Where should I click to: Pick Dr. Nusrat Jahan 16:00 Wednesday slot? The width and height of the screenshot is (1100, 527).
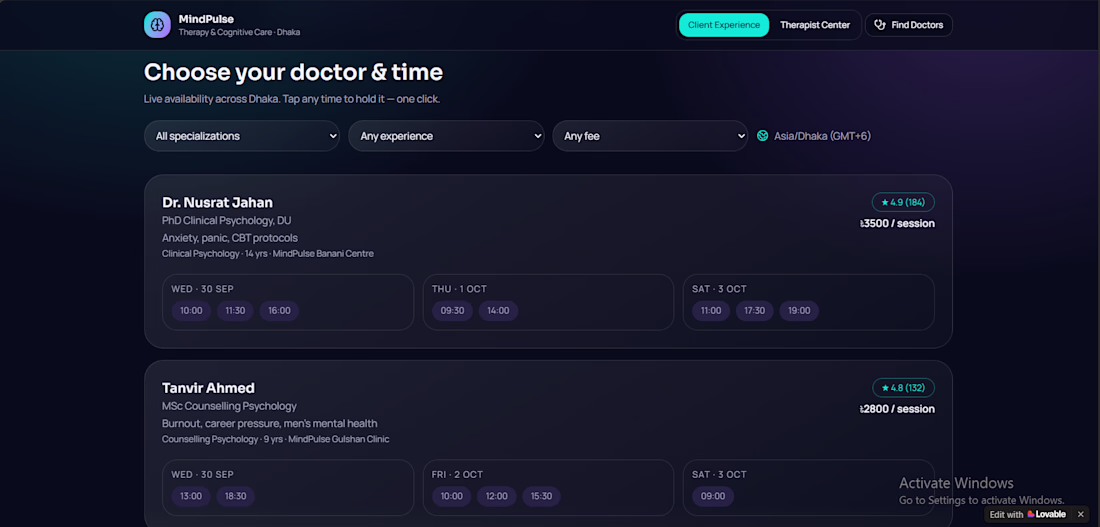coord(279,311)
